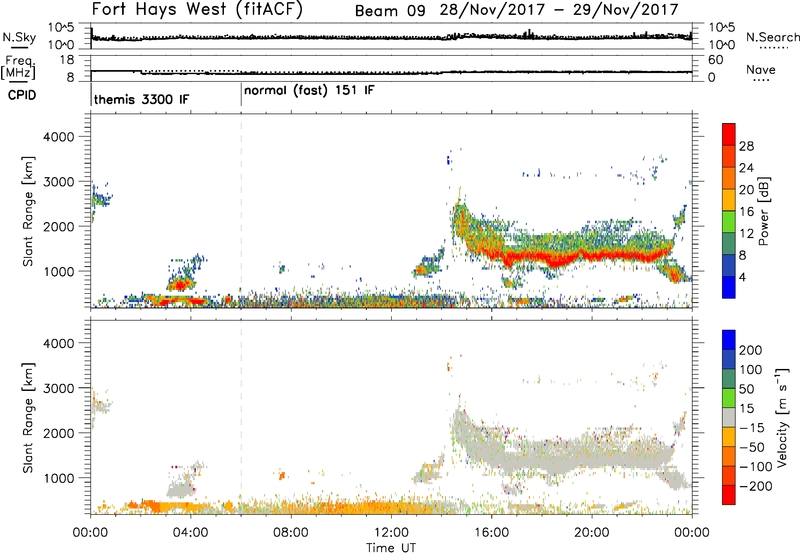
Task: Click the '04:00' time axis label
Action: (190, 533)
